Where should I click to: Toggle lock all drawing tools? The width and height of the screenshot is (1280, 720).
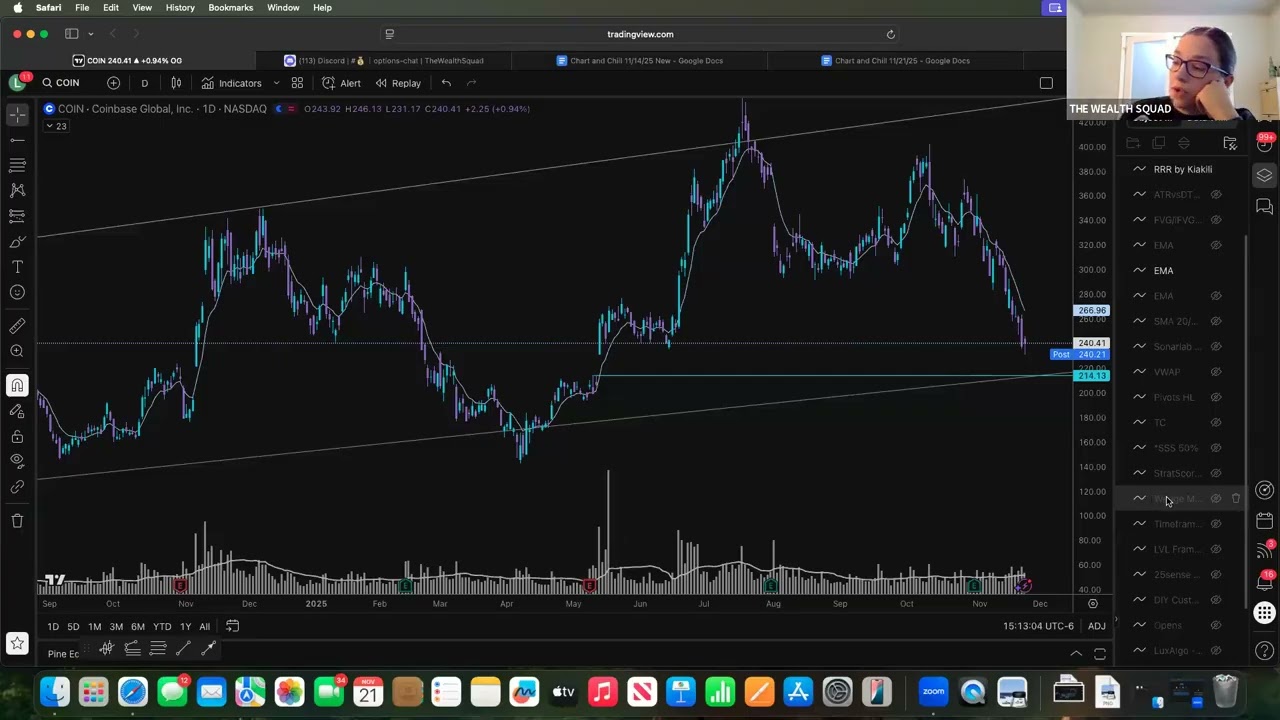pos(17,436)
